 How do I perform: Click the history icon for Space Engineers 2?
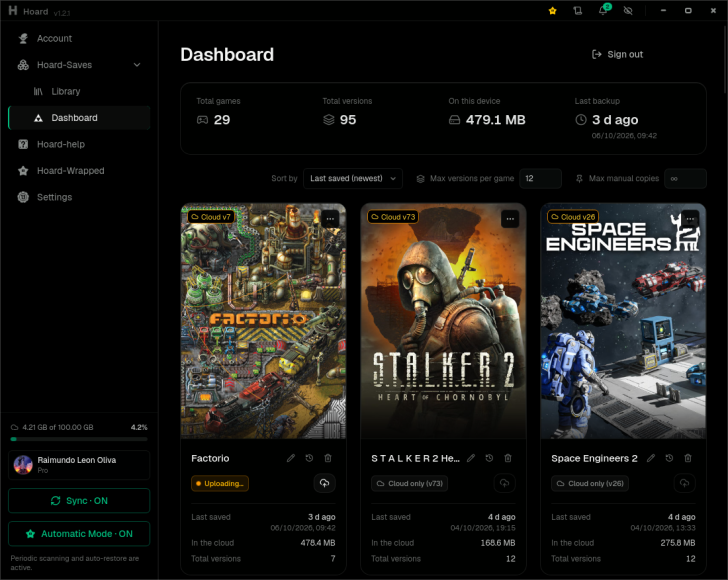[669, 458]
